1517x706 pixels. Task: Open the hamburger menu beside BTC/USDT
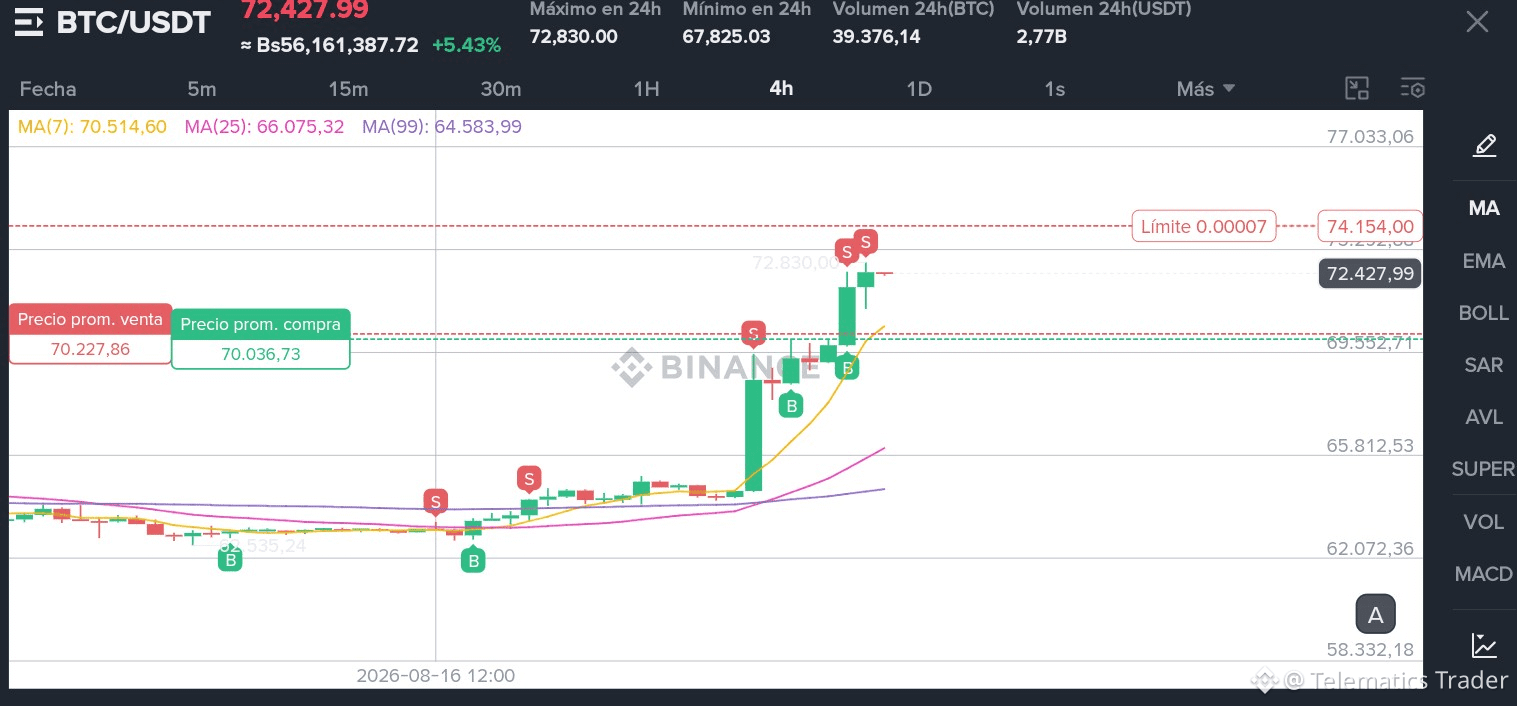[x=29, y=22]
